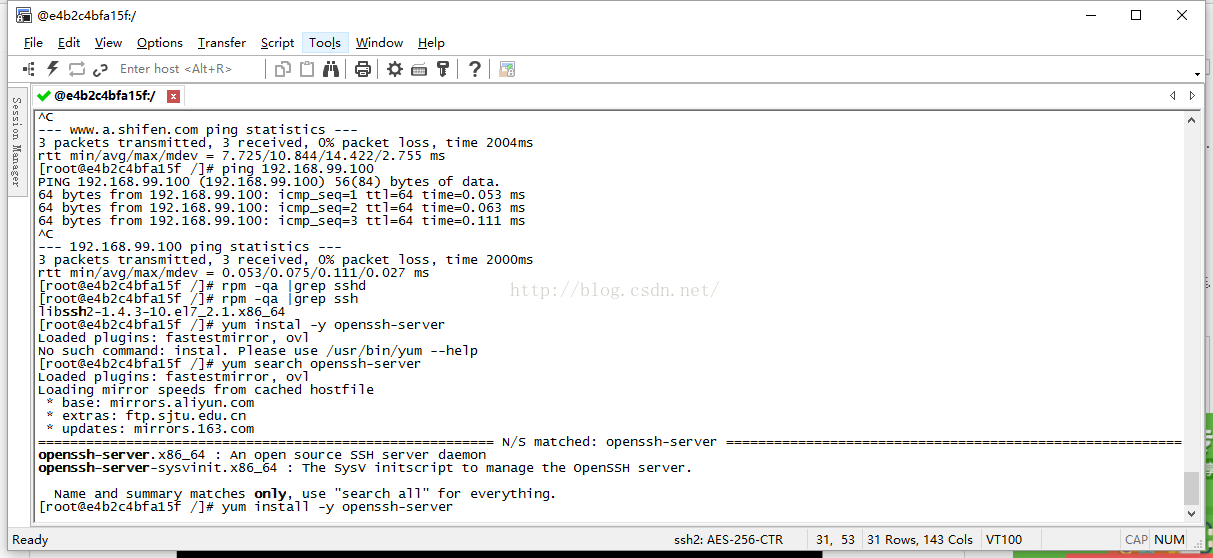Open Find using the binoculars icon
This screenshot has height=558, width=1213.
coord(332,69)
